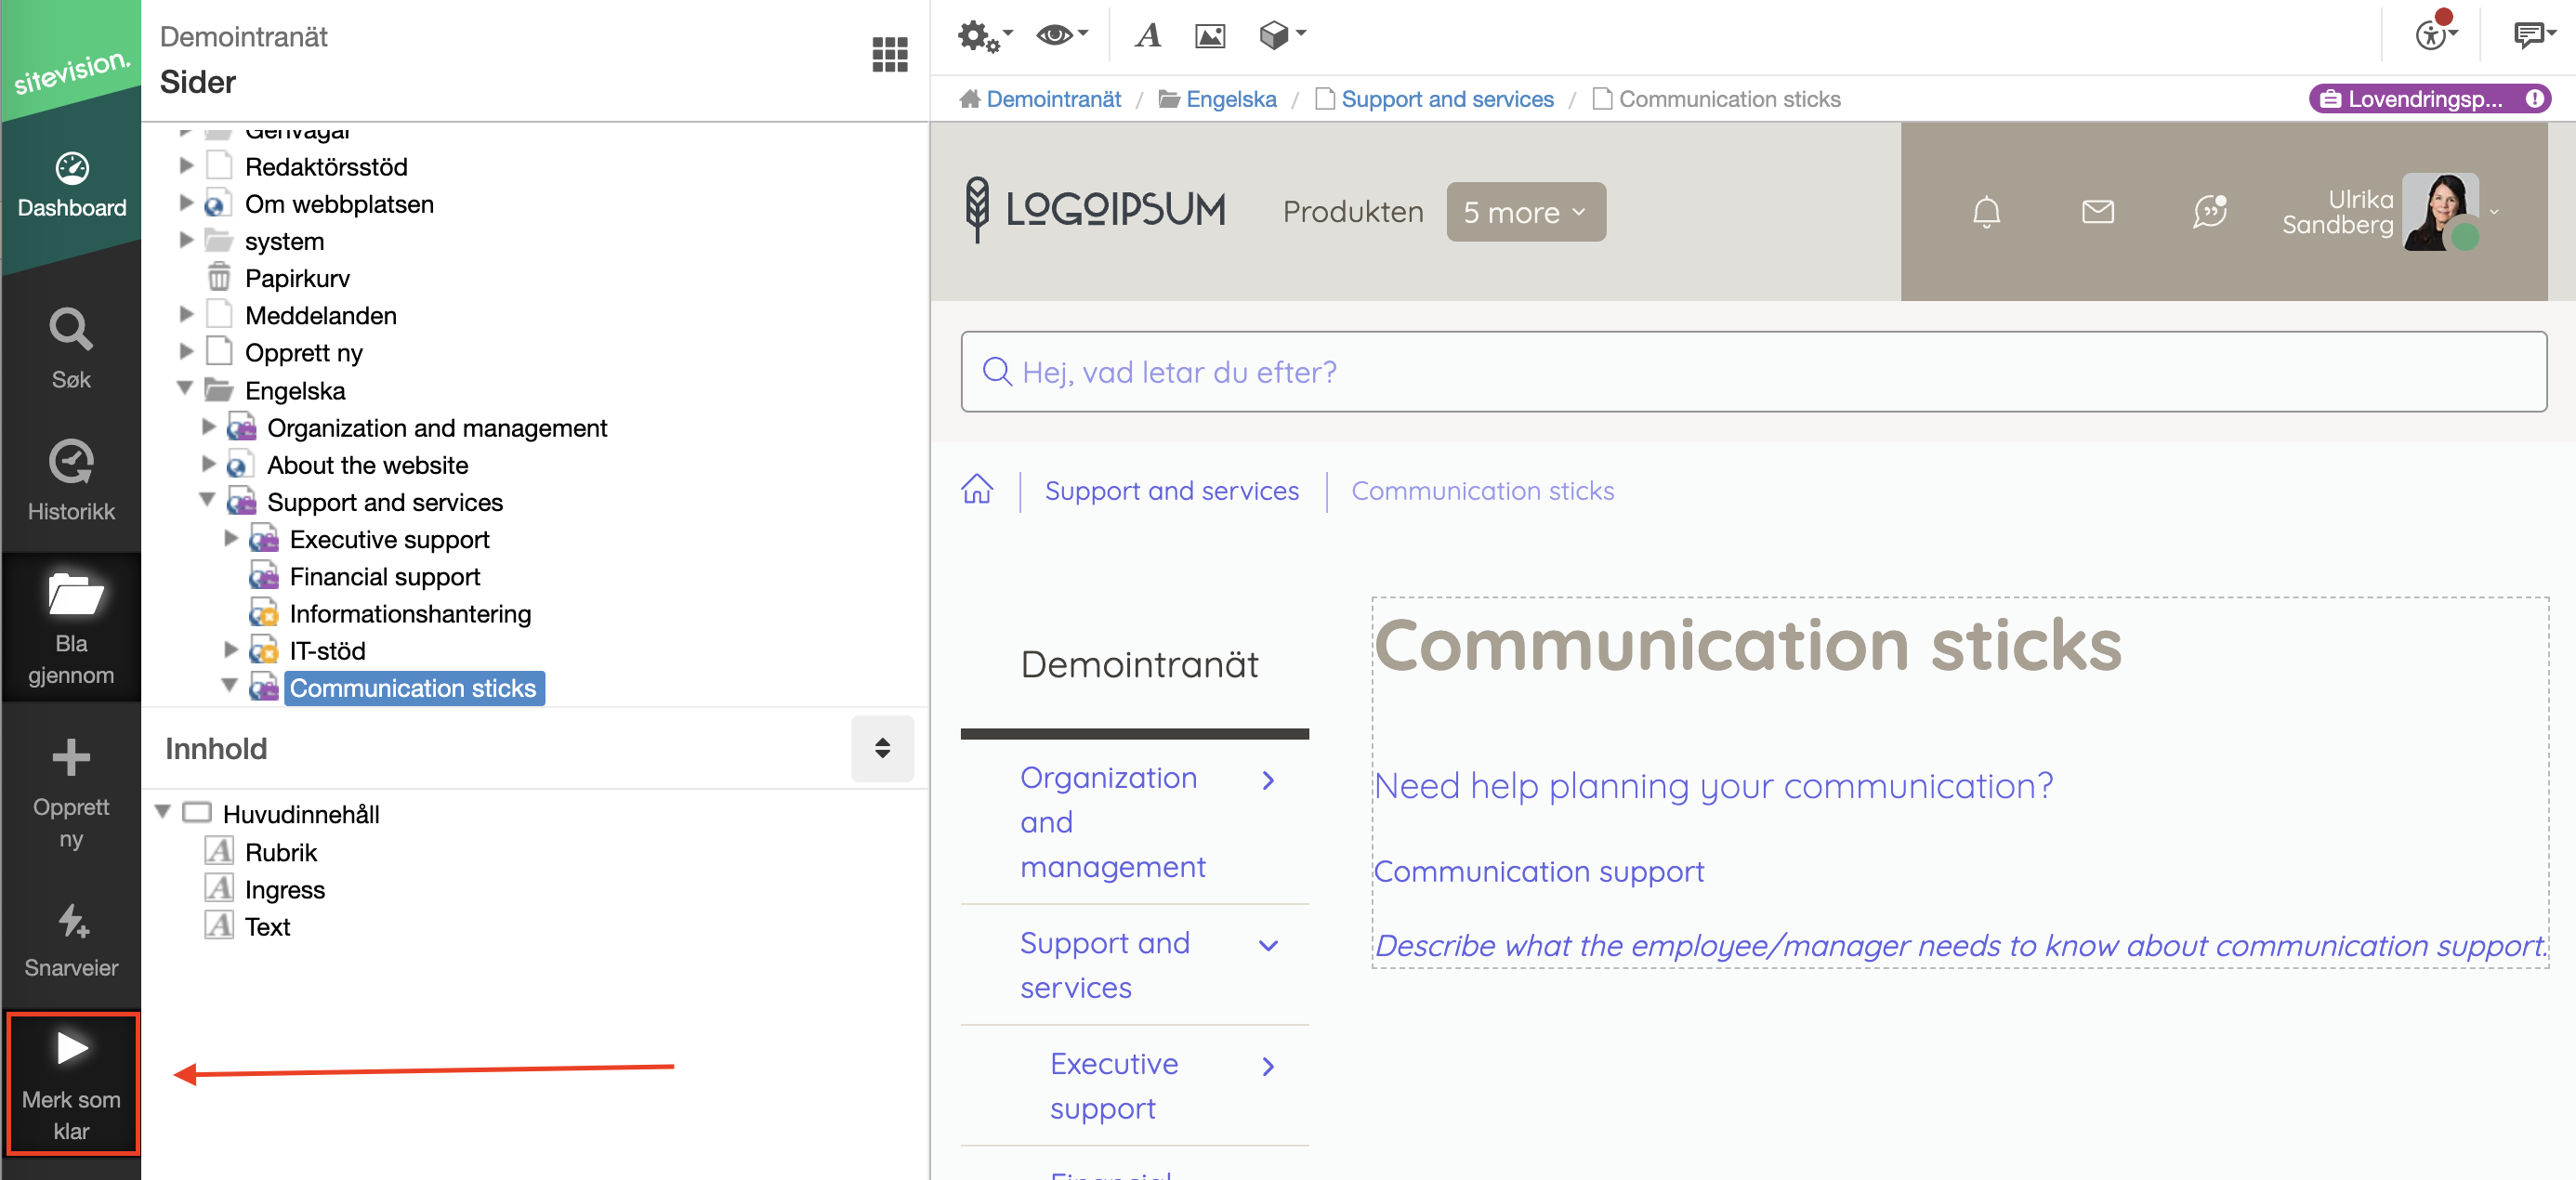Click Support and services page breadcrumb link
The image size is (2576, 1180).
(x=1171, y=491)
